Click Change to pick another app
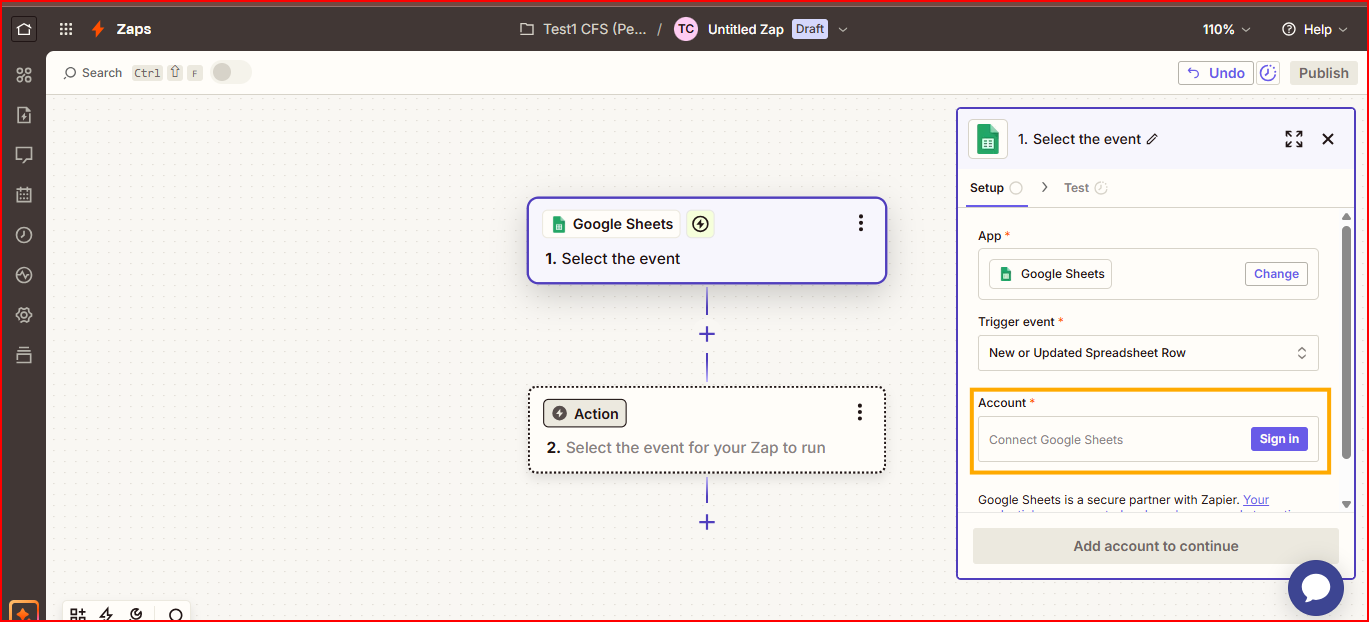The image size is (1369, 622). click(x=1276, y=274)
